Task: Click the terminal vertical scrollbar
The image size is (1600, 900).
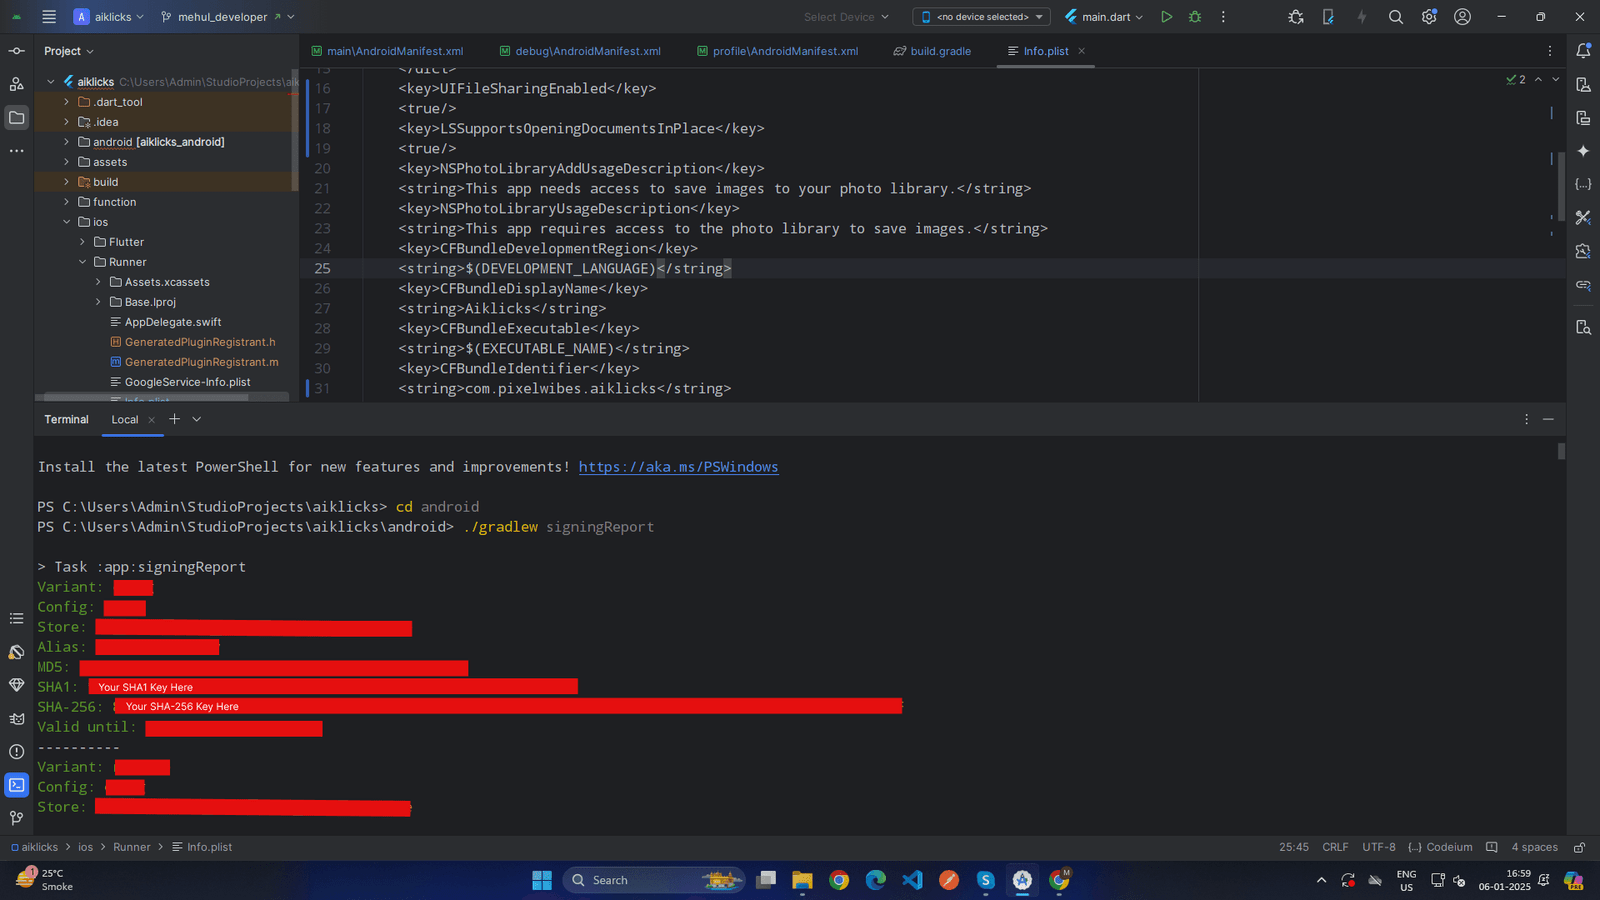Action: click(x=1561, y=452)
